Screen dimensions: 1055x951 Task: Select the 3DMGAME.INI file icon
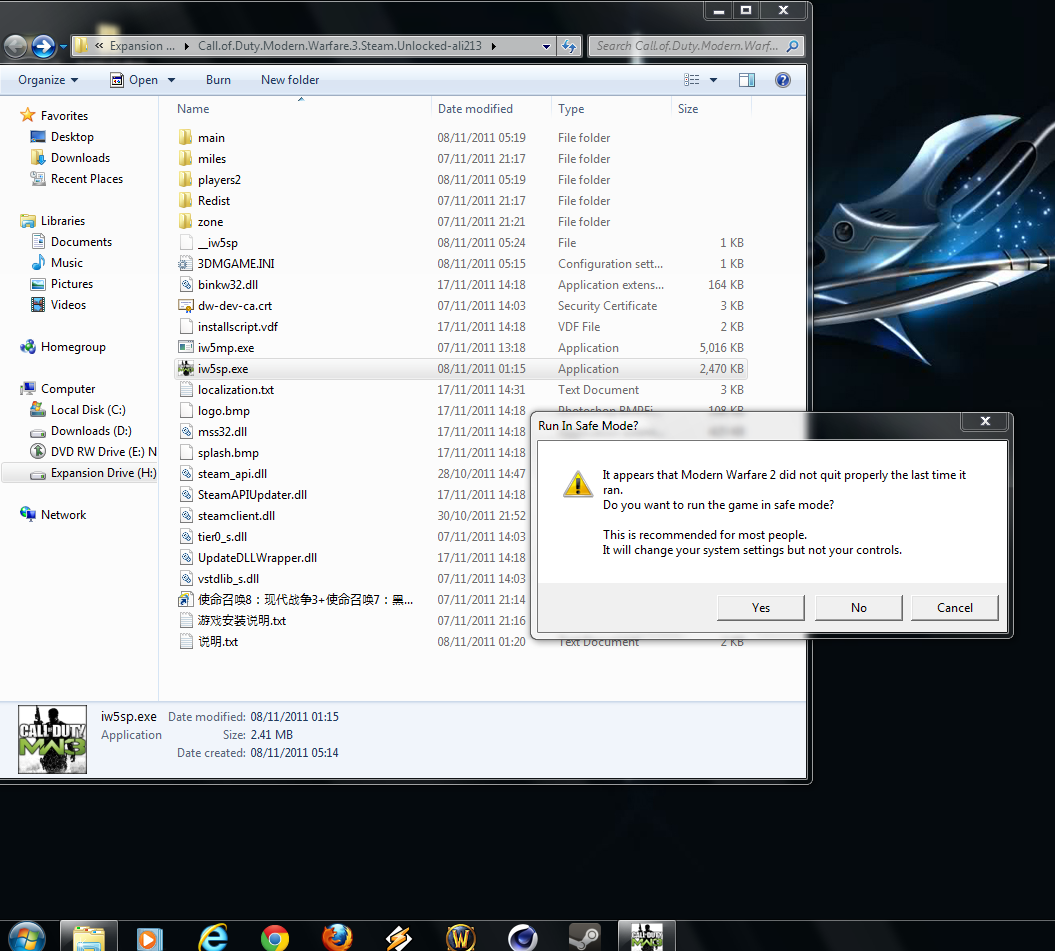point(186,263)
